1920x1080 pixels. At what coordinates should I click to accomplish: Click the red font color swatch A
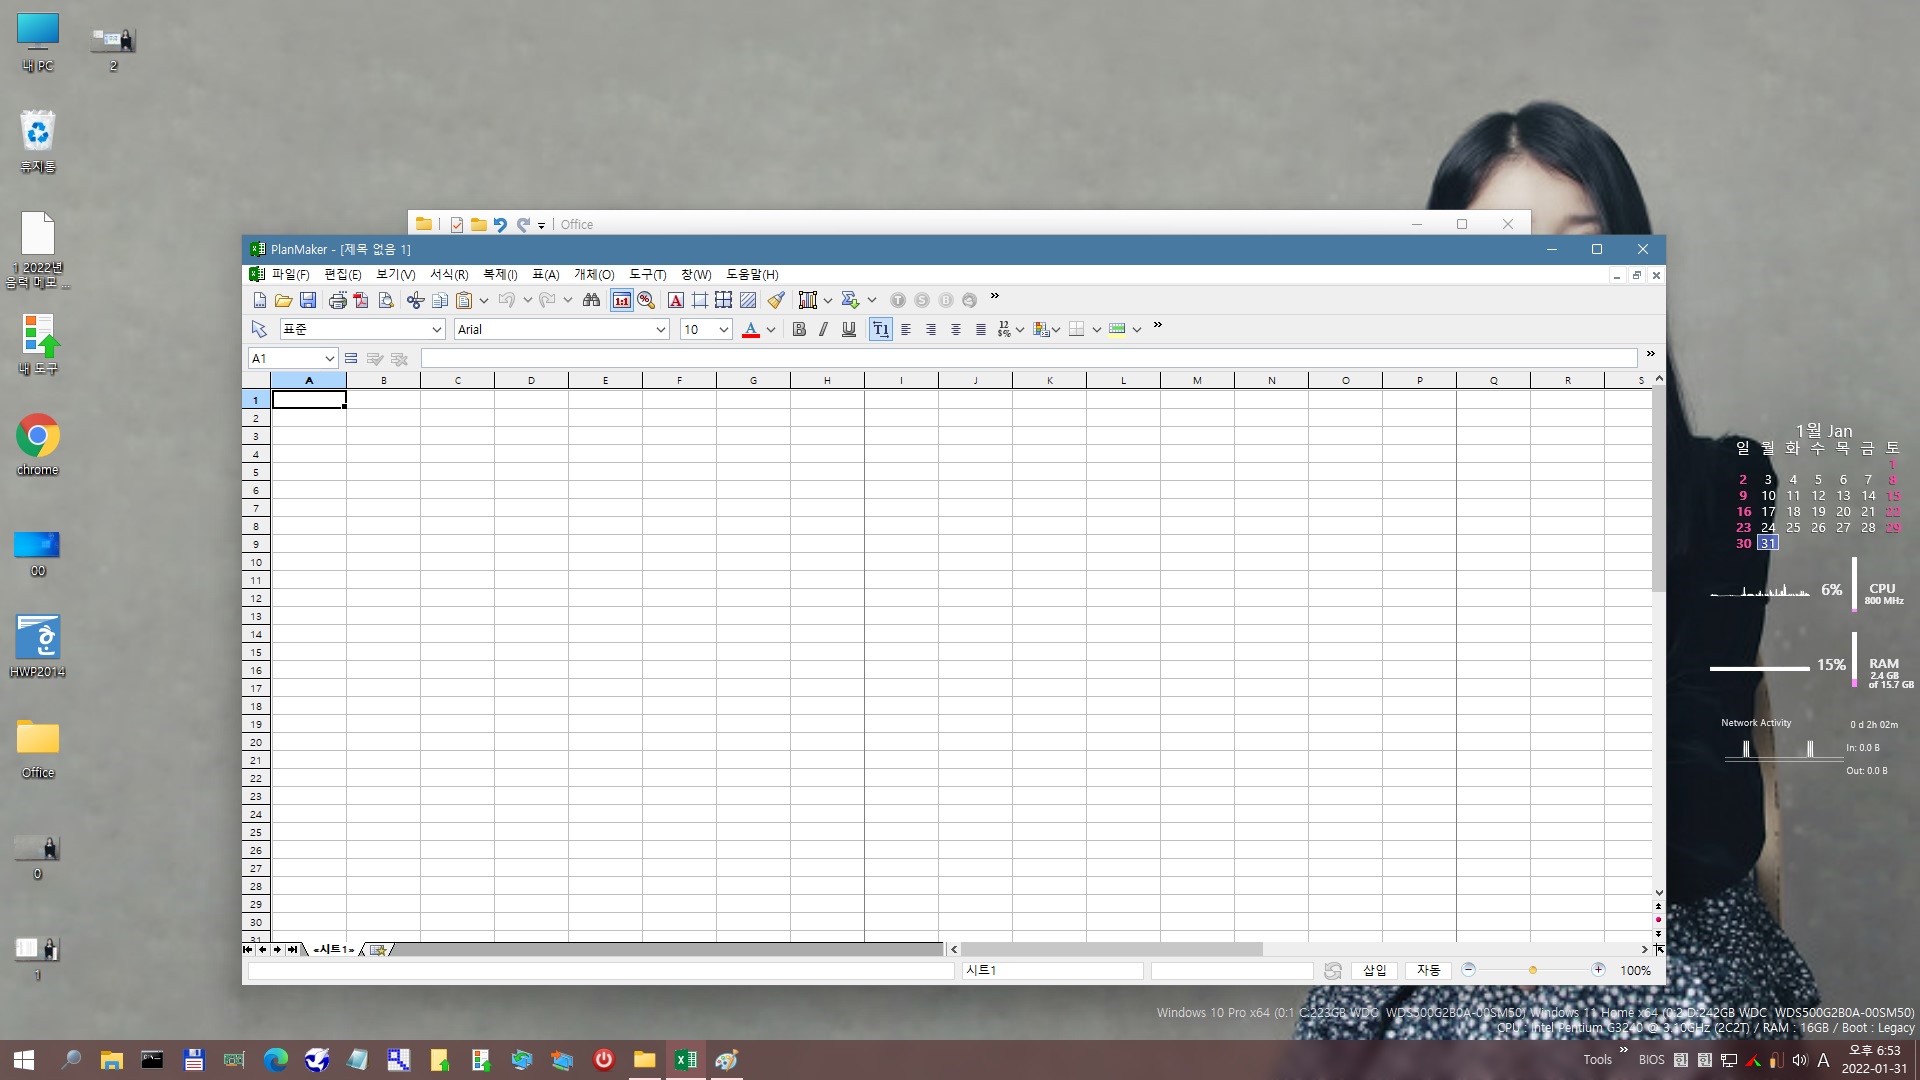click(x=751, y=329)
